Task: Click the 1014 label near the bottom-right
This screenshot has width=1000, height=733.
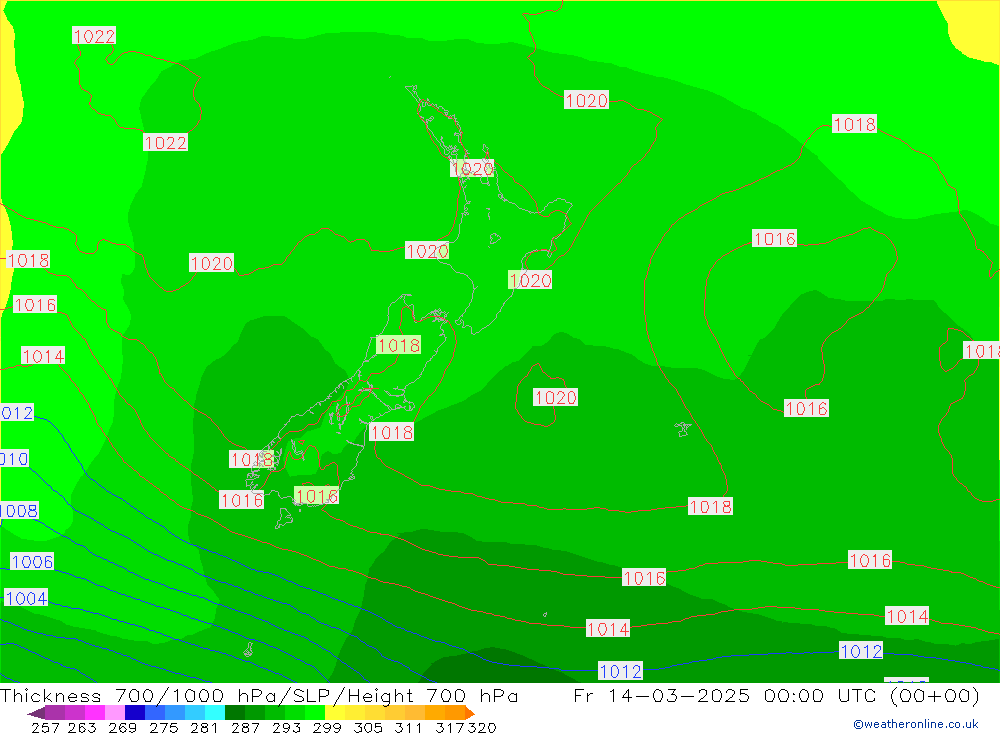Action: coord(907,616)
